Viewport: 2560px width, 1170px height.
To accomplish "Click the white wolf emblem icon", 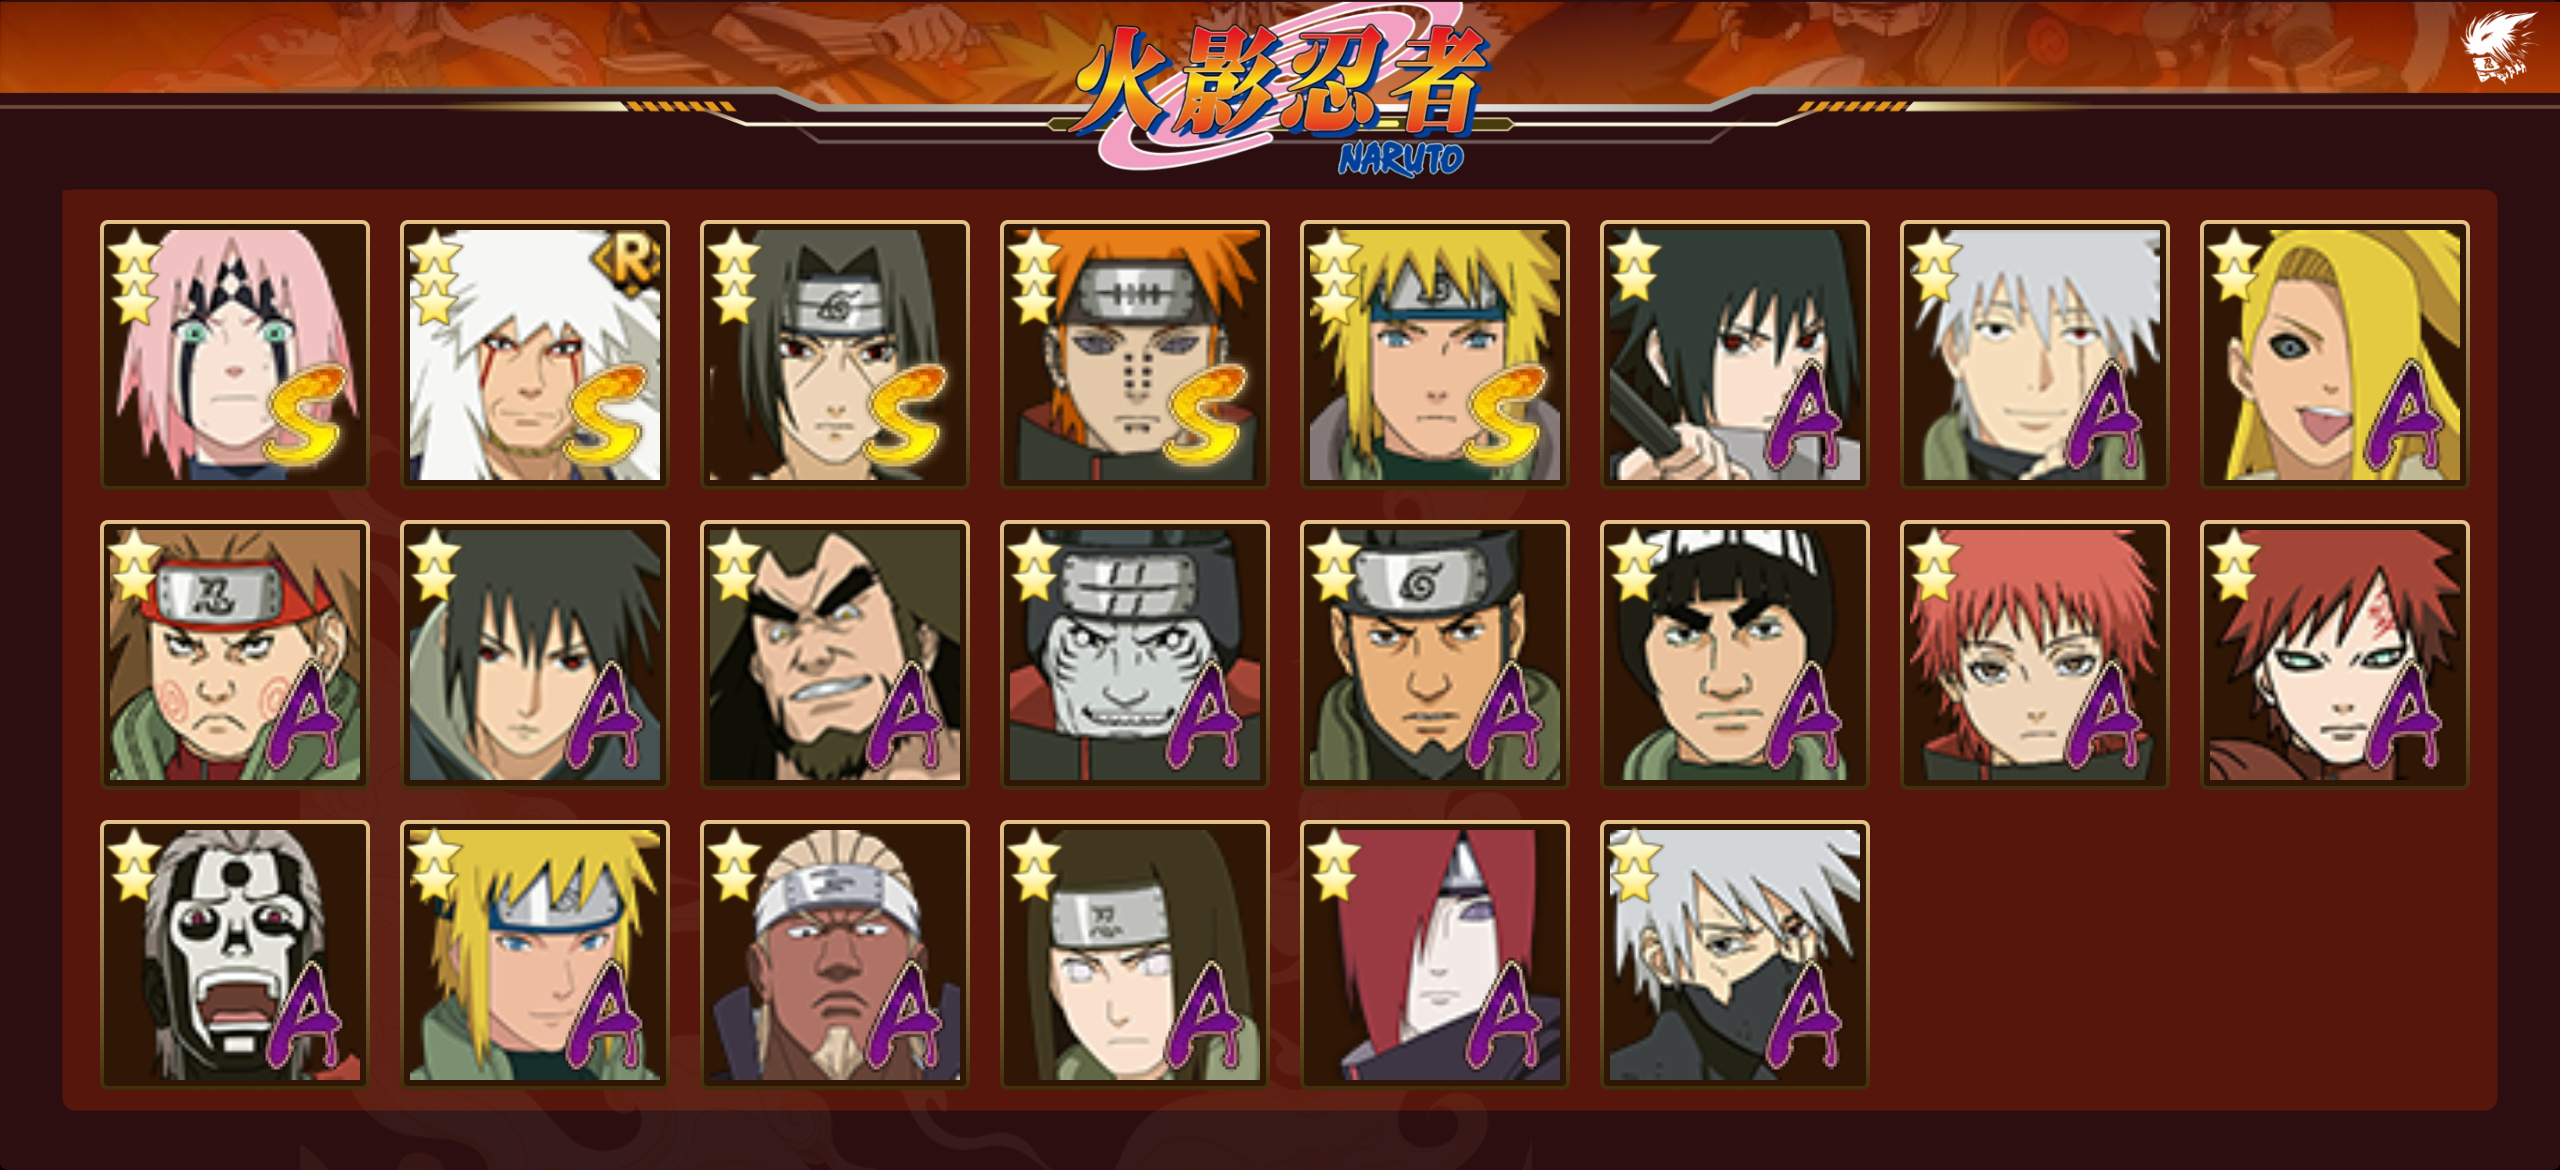I will click(2497, 46).
